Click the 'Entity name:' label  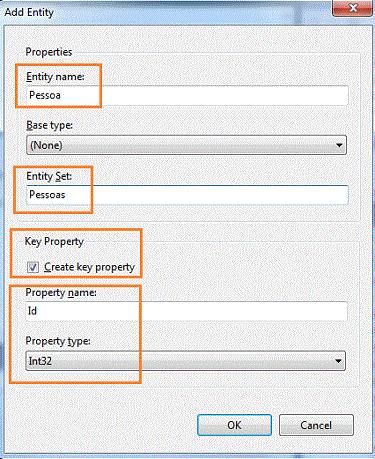[55, 77]
